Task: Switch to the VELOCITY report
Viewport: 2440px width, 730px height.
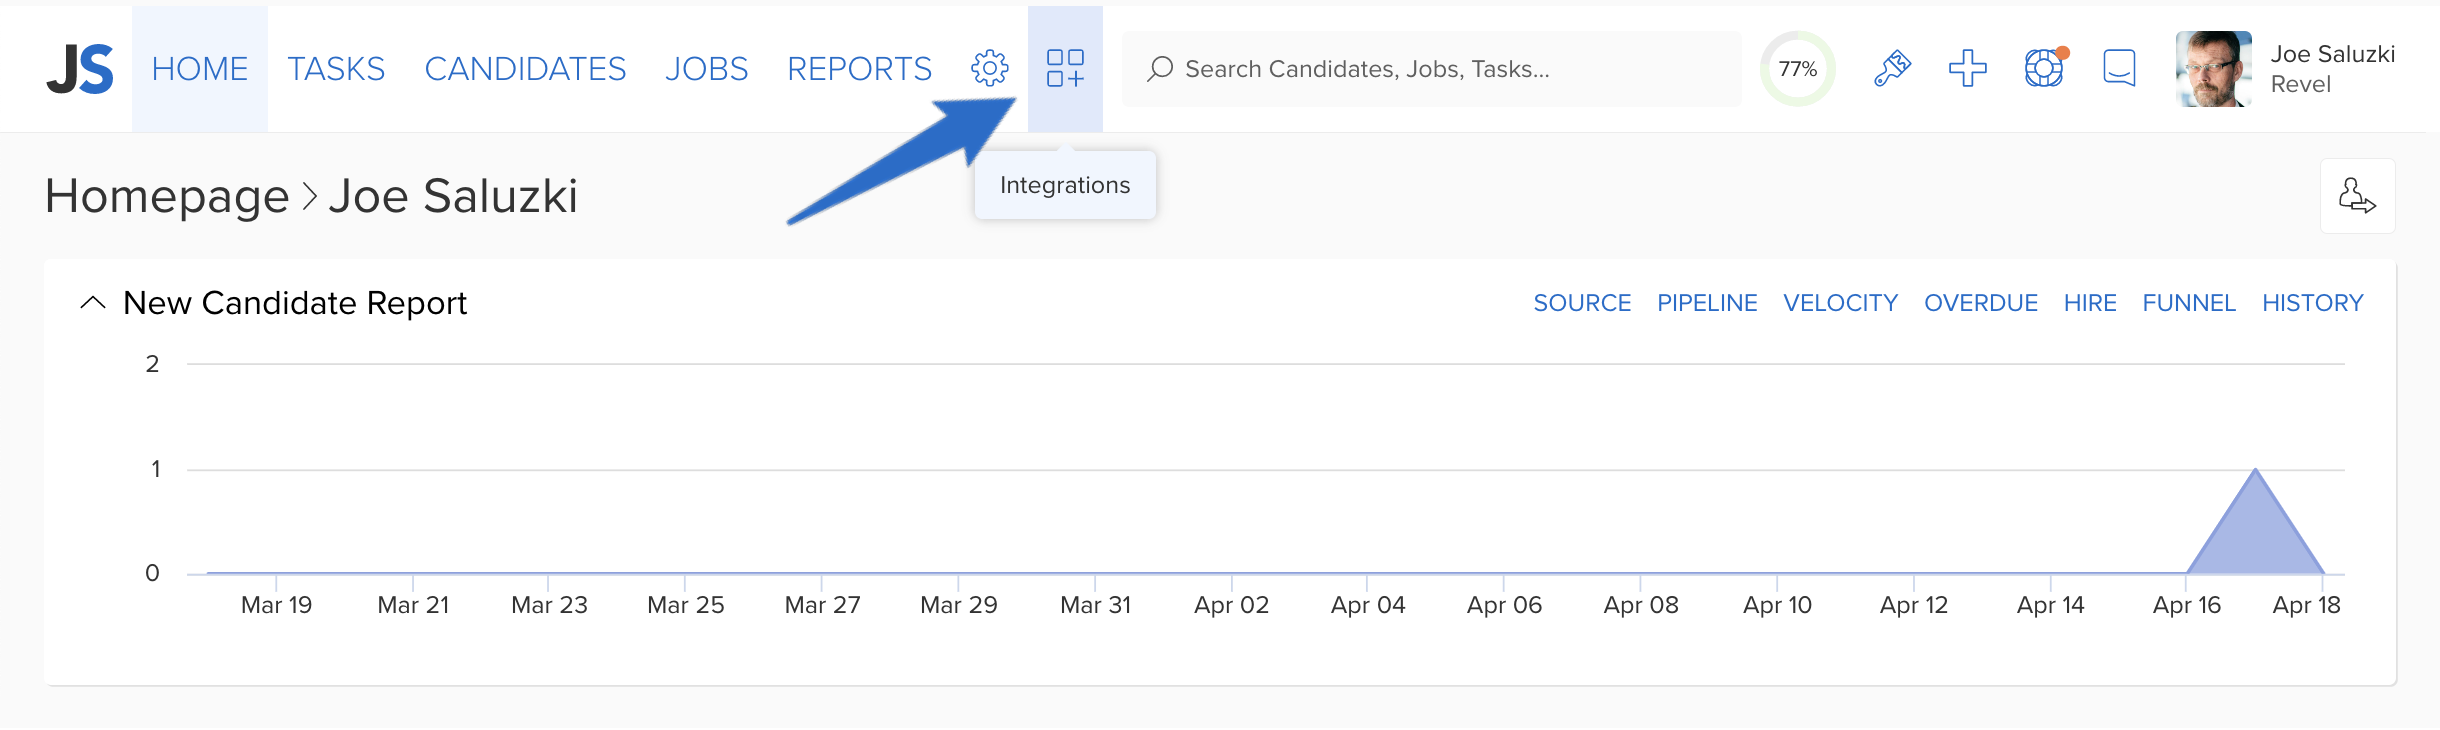Action: coord(1840,303)
